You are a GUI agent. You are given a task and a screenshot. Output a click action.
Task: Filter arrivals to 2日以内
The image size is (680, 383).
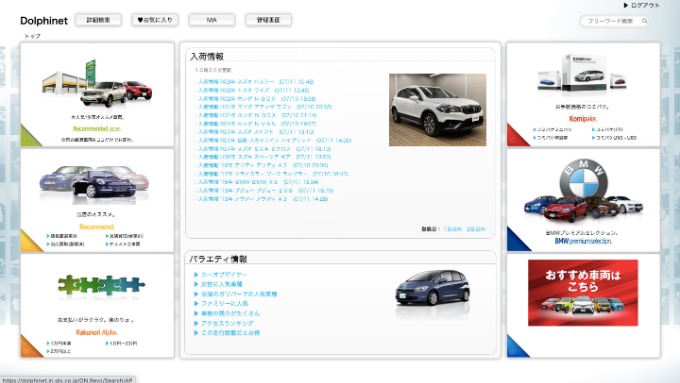pyautogui.click(x=476, y=229)
